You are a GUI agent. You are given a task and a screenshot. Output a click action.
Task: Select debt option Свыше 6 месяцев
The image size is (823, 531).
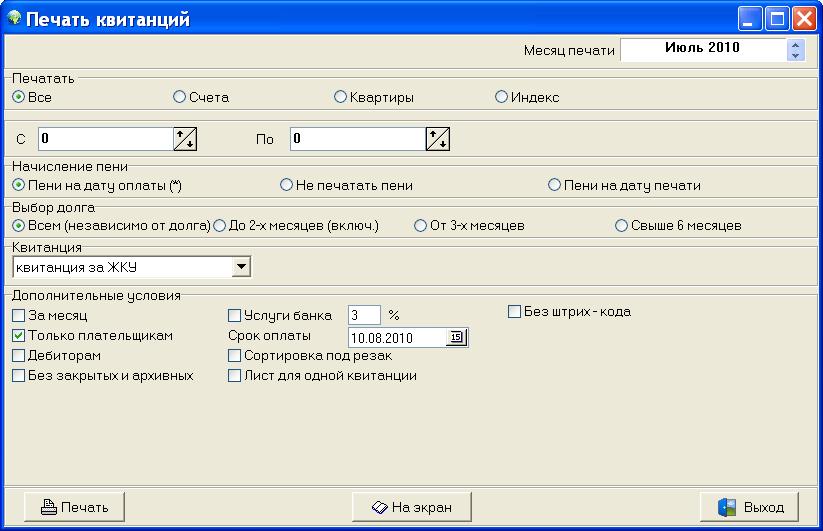[621, 225]
